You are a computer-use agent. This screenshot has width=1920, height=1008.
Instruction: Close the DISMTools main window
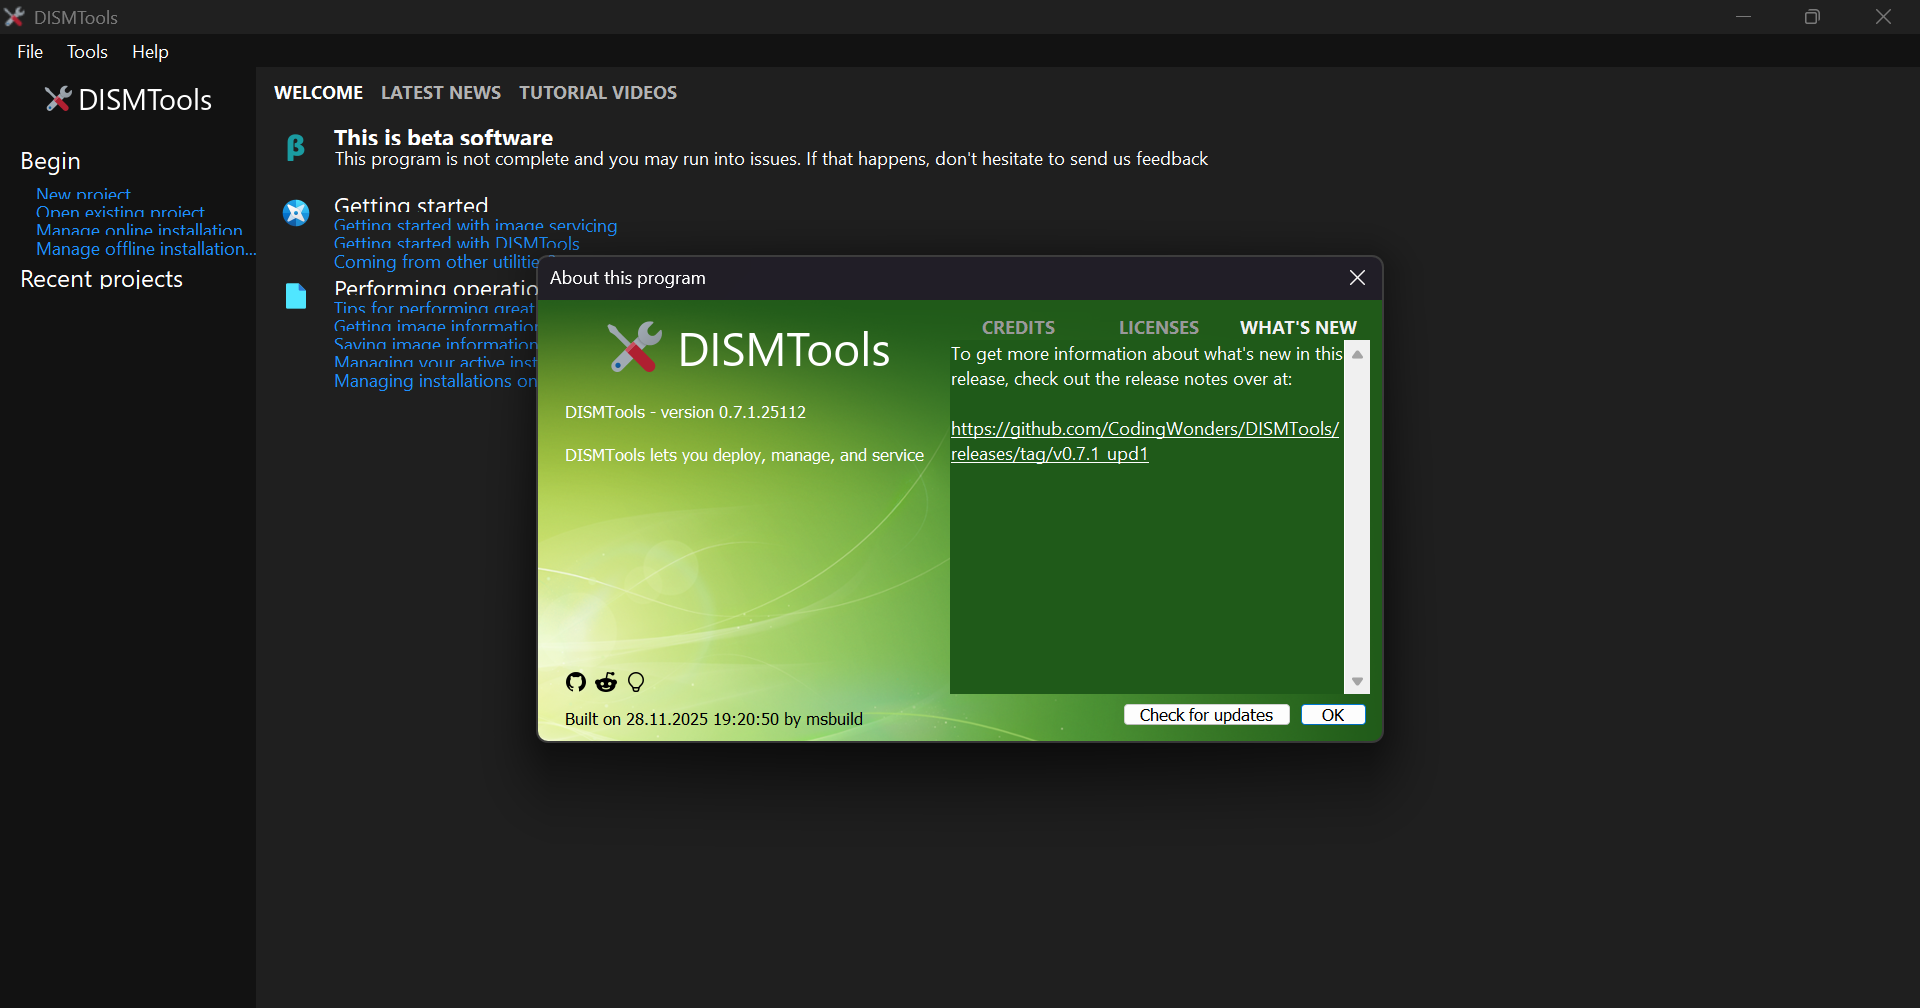pos(1883,17)
